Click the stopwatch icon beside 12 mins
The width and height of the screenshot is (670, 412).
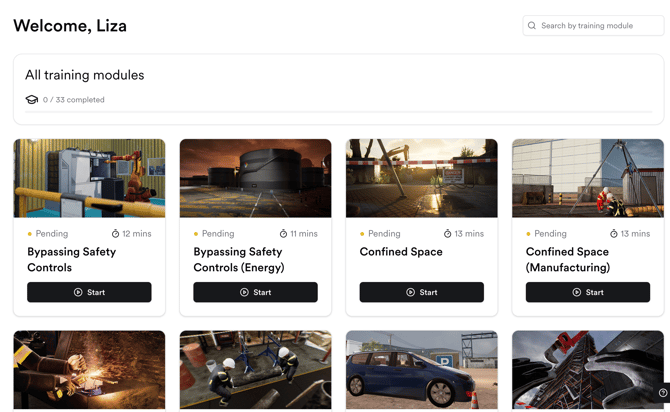coord(115,234)
